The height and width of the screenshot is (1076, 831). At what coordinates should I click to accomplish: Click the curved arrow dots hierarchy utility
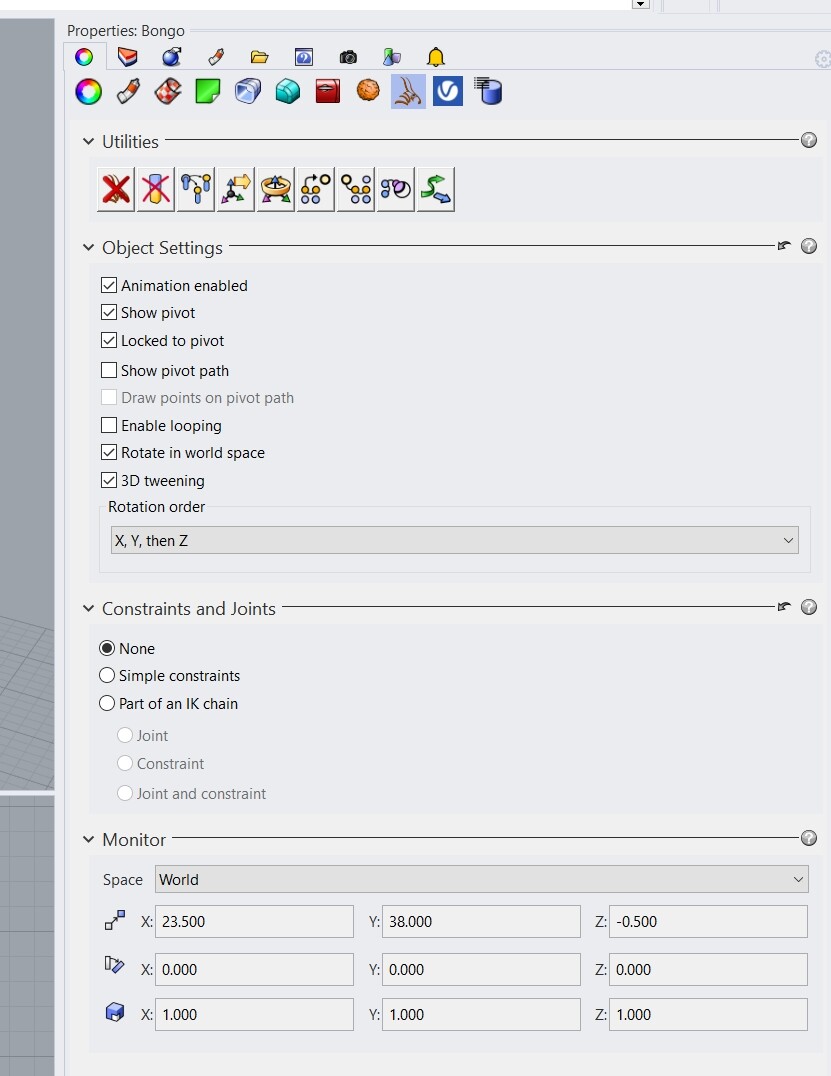[316, 189]
